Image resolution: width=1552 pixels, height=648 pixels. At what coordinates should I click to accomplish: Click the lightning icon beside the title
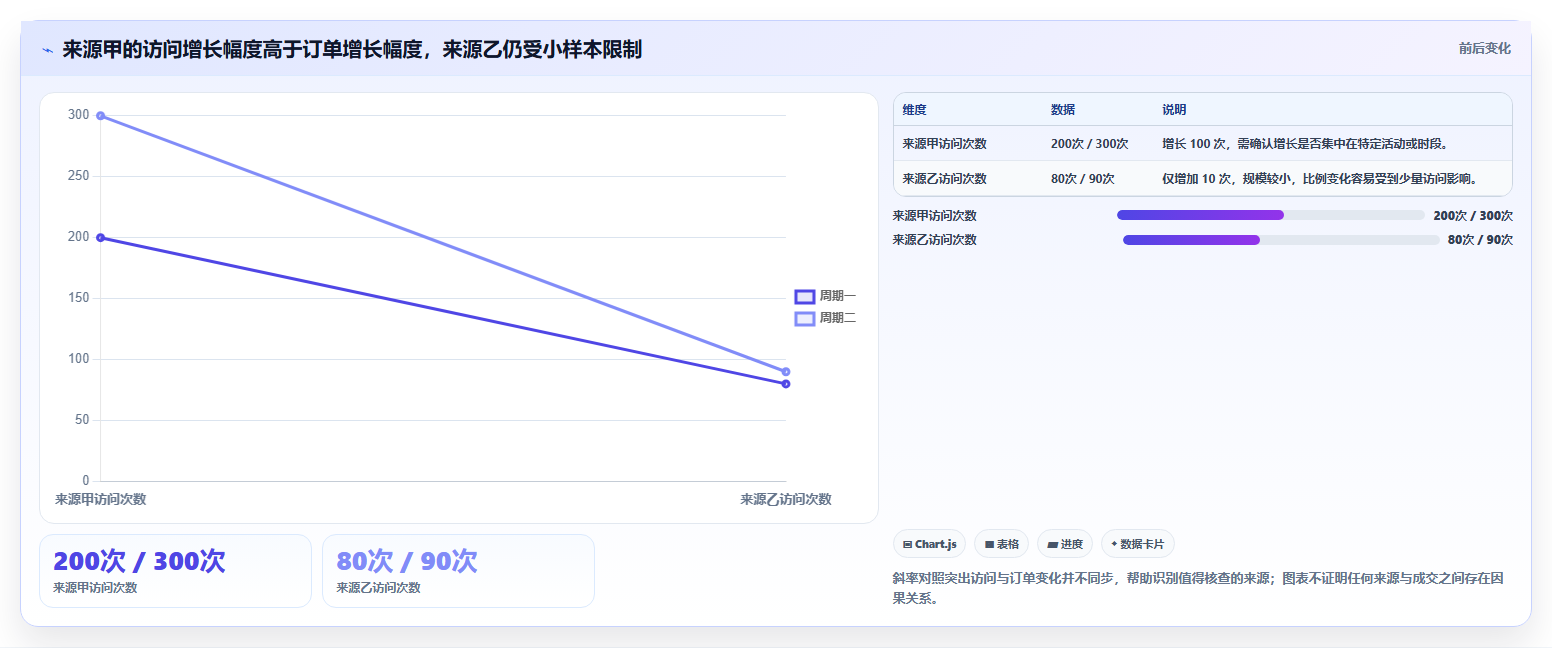(x=46, y=50)
